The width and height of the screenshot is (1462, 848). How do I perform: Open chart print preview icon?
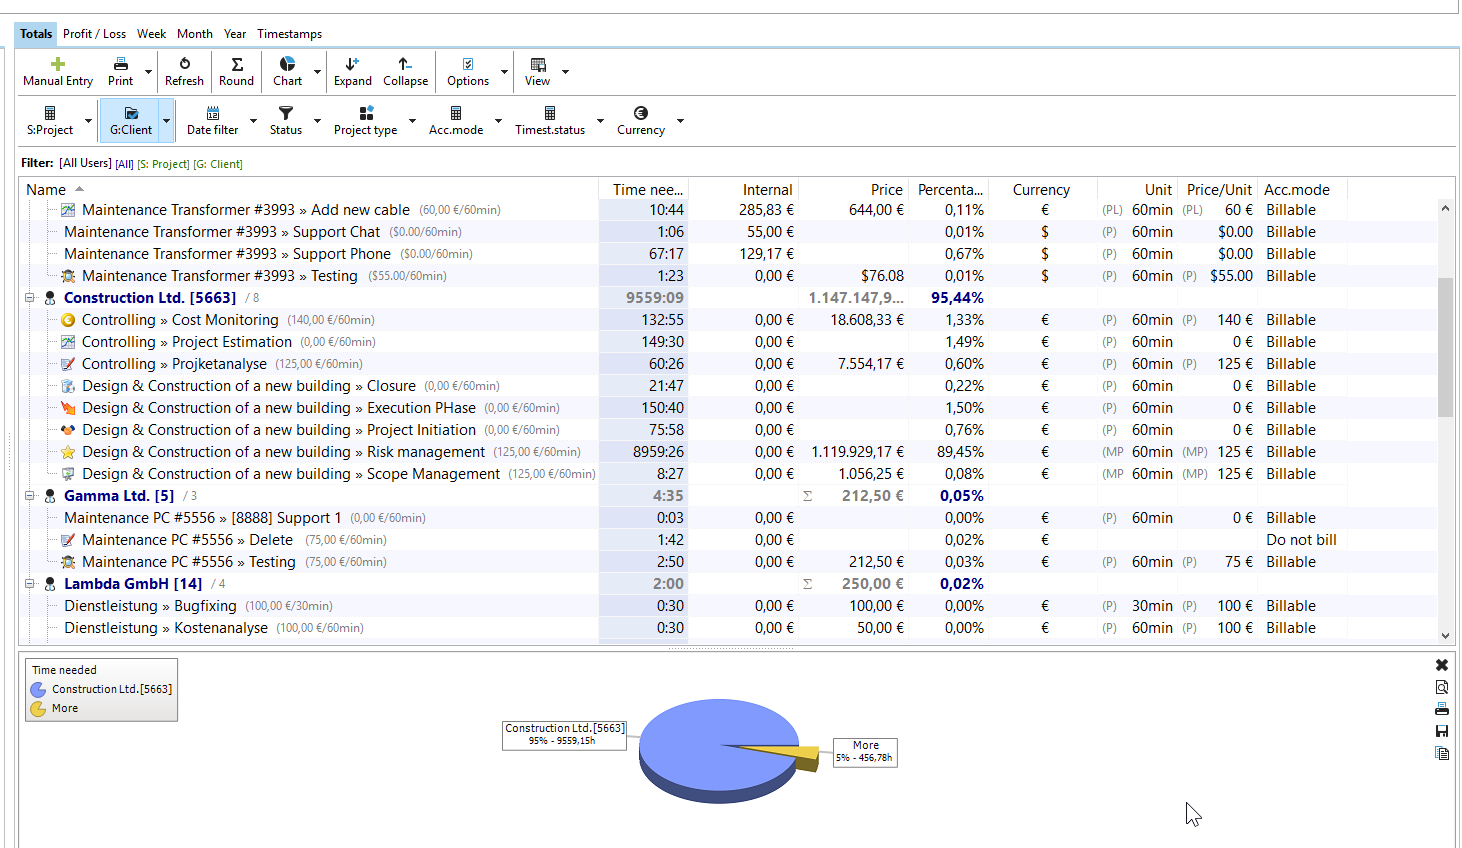(1442, 687)
